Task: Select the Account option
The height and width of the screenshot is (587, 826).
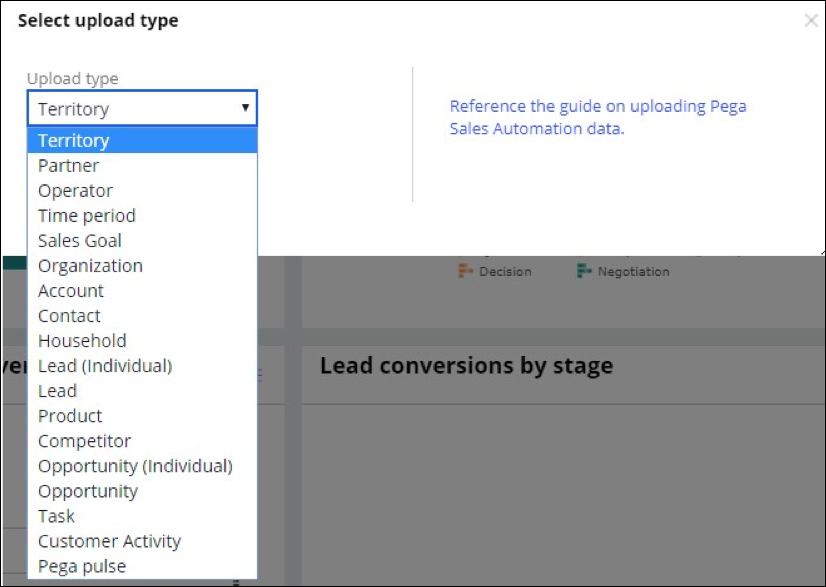Action: (71, 291)
